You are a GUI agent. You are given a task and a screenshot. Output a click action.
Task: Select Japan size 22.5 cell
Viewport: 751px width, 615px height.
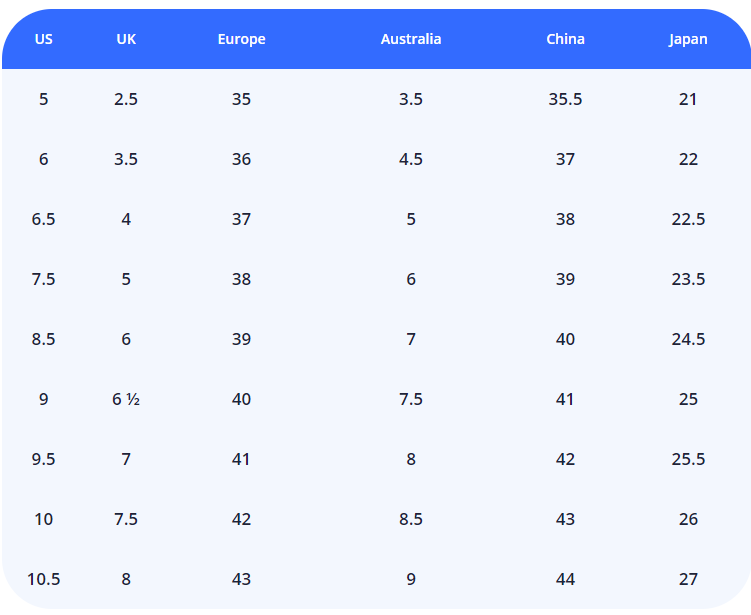click(688, 219)
